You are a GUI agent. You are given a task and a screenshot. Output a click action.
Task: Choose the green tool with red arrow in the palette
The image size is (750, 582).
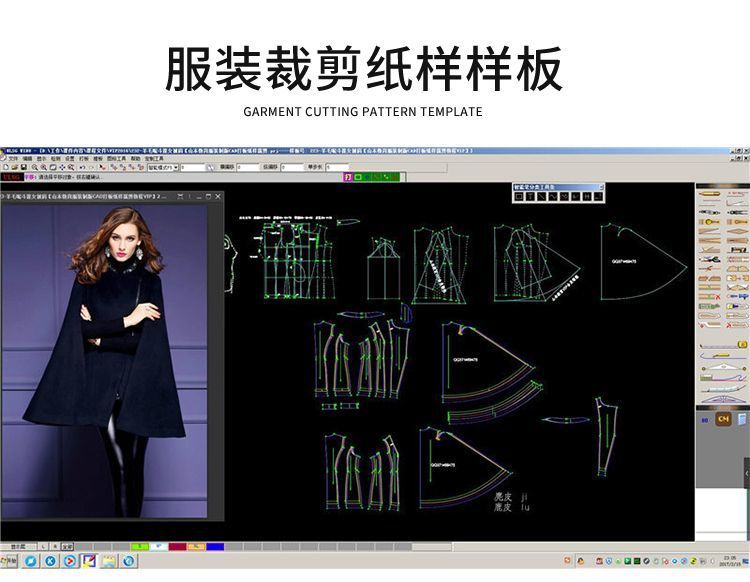tap(709, 306)
